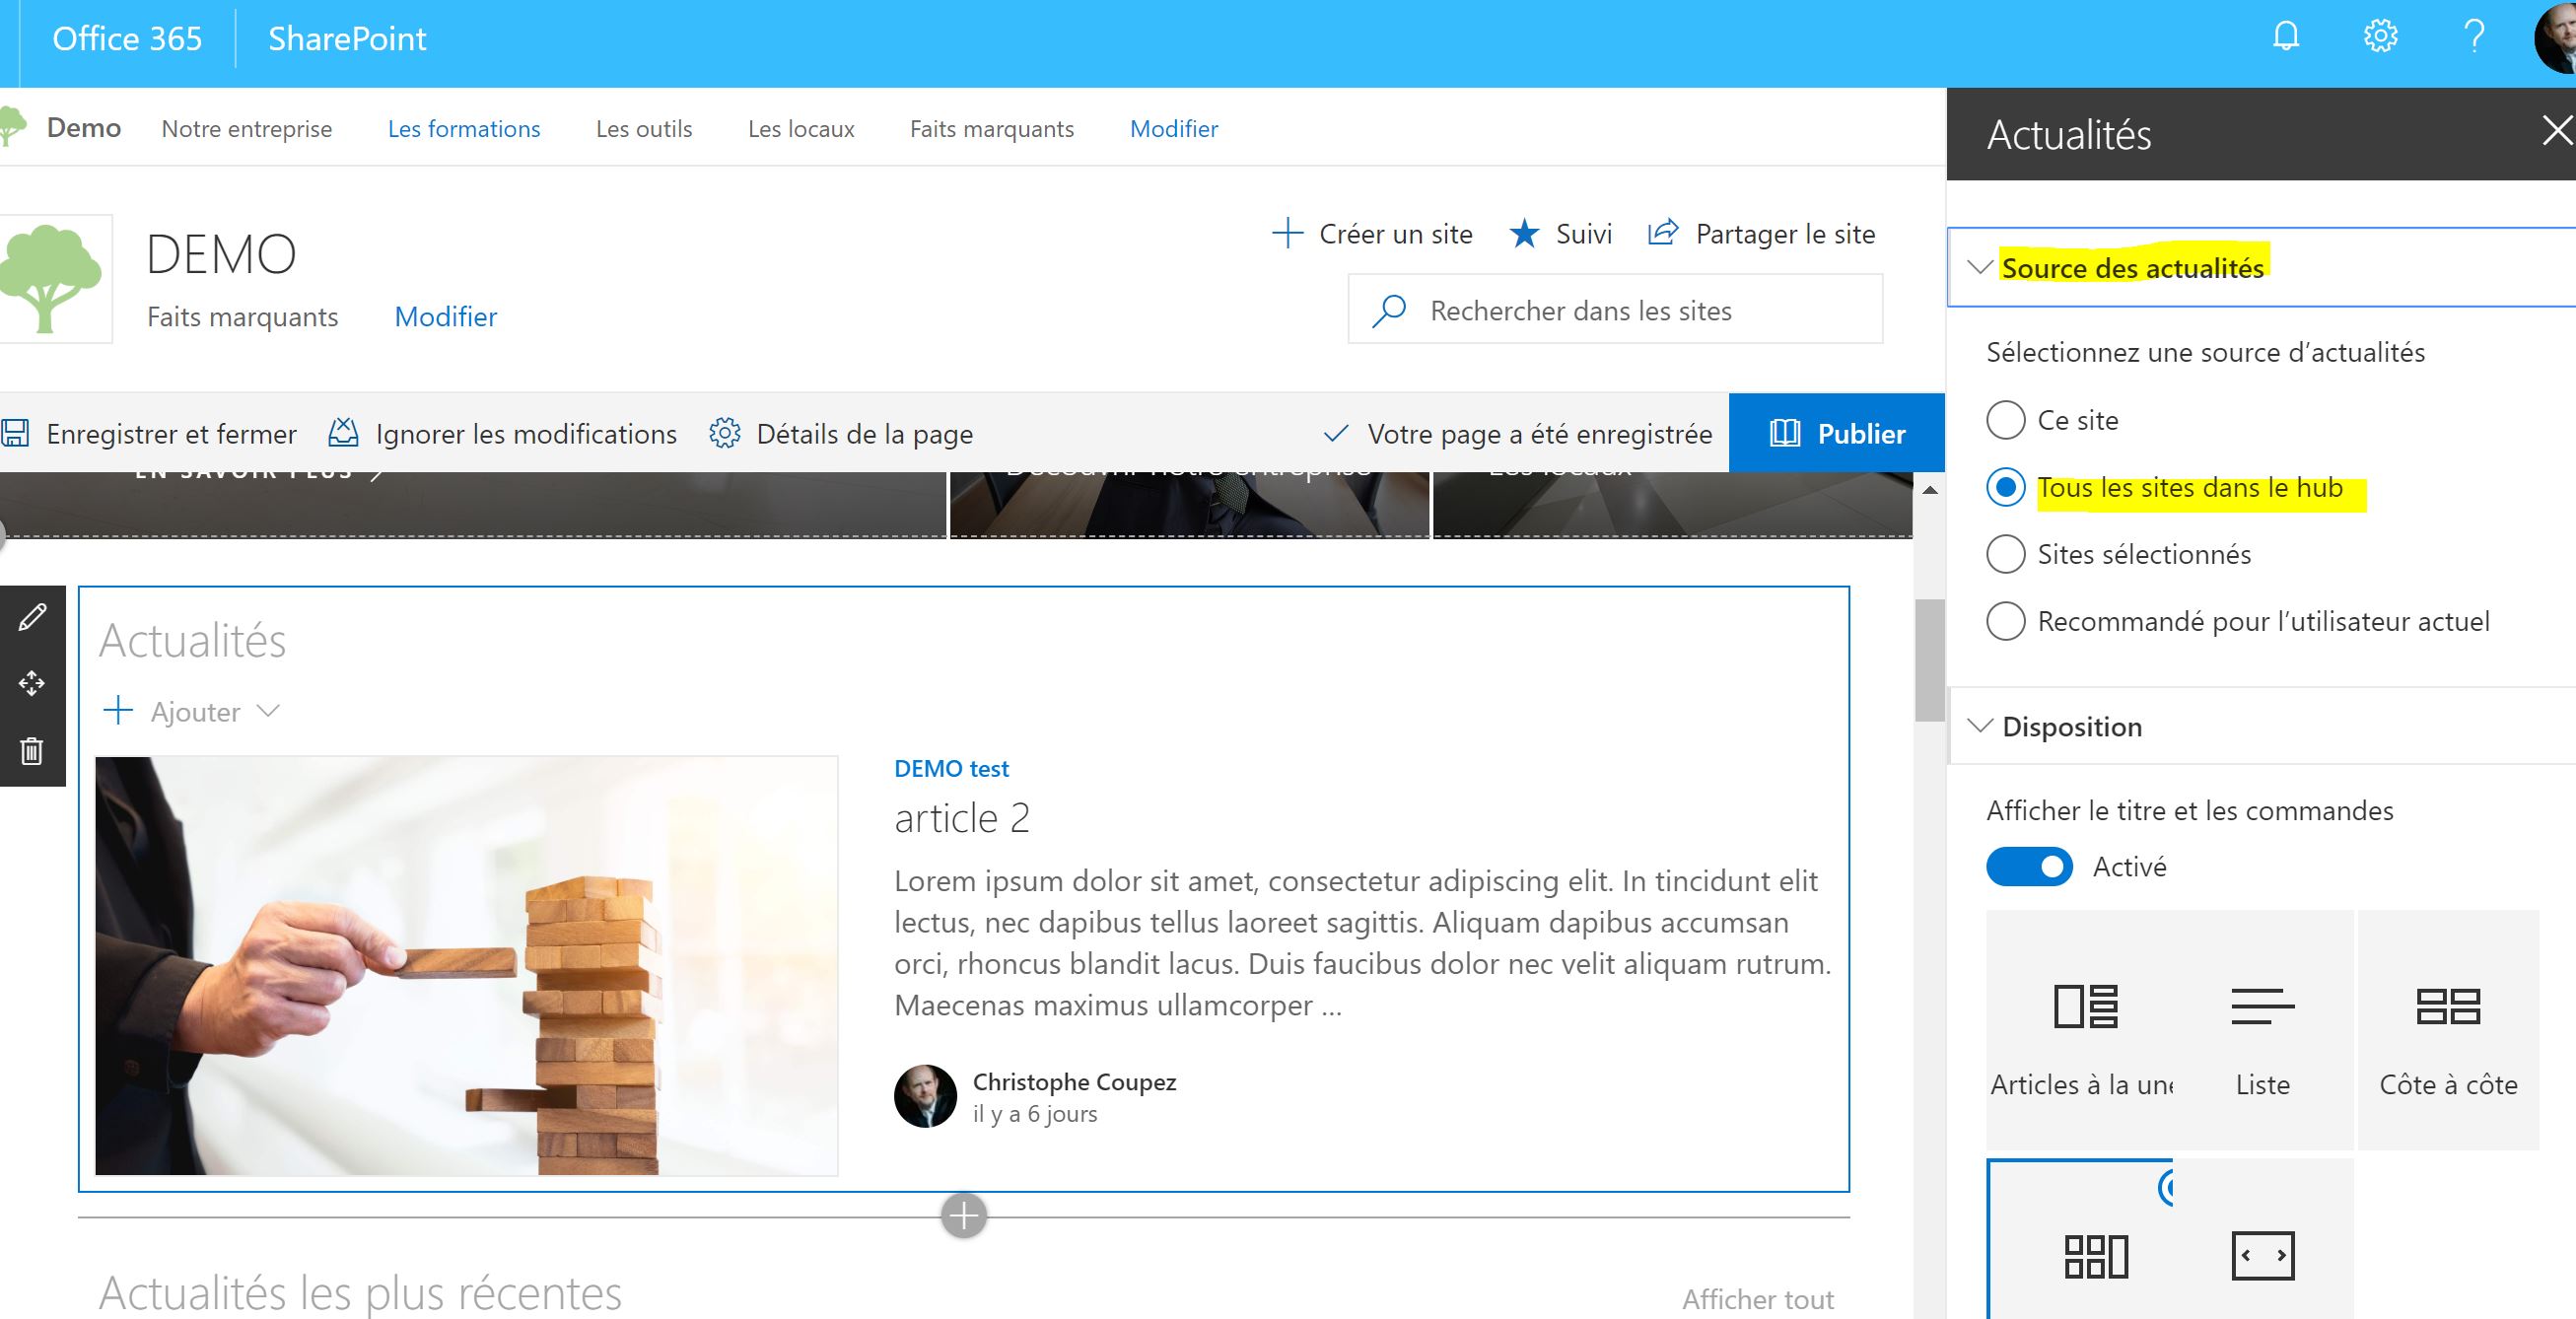Click the Publier button
This screenshot has height=1319, width=2576.
coord(1837,433)
